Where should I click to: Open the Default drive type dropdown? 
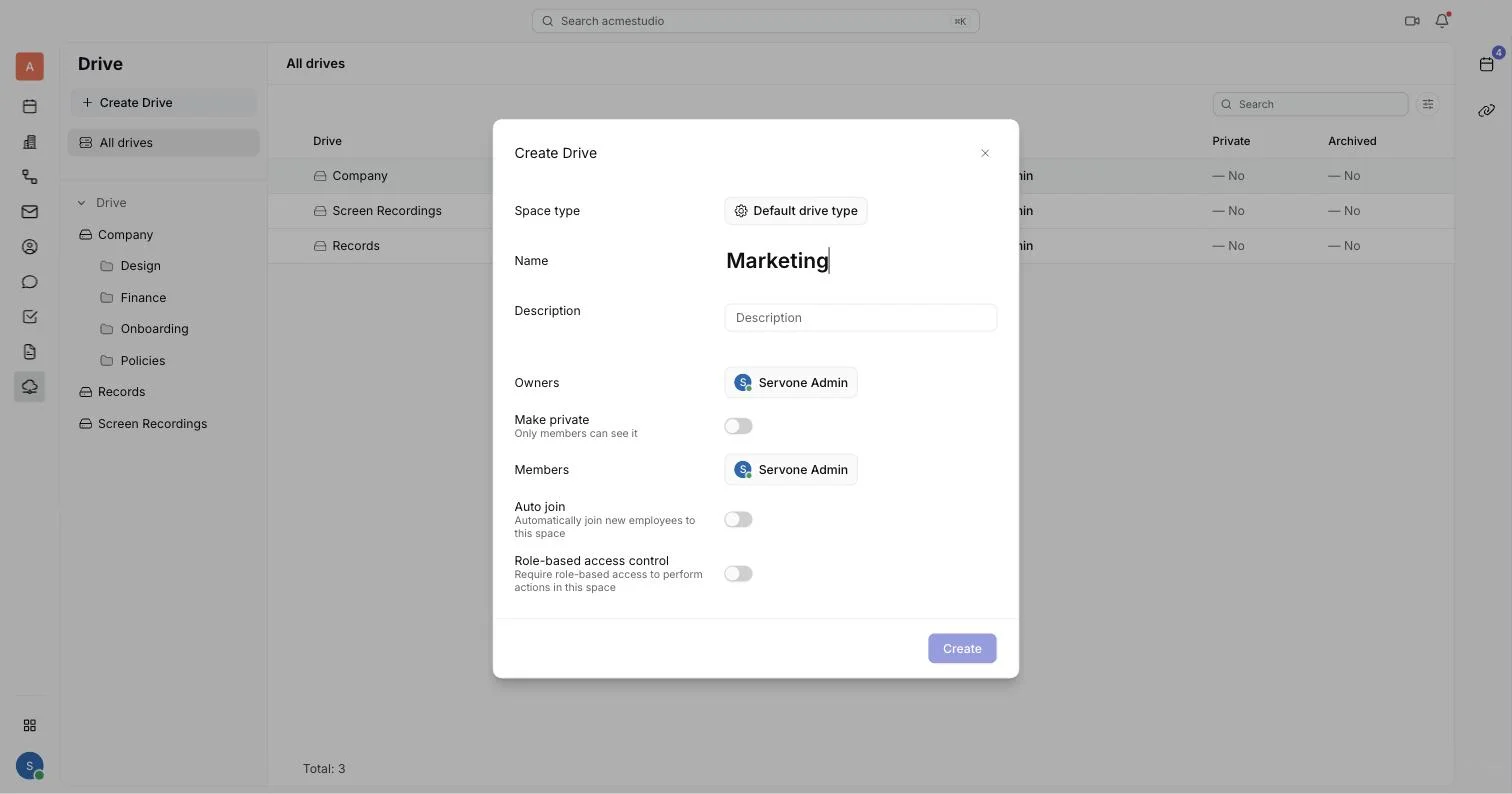tap(796, 211)
